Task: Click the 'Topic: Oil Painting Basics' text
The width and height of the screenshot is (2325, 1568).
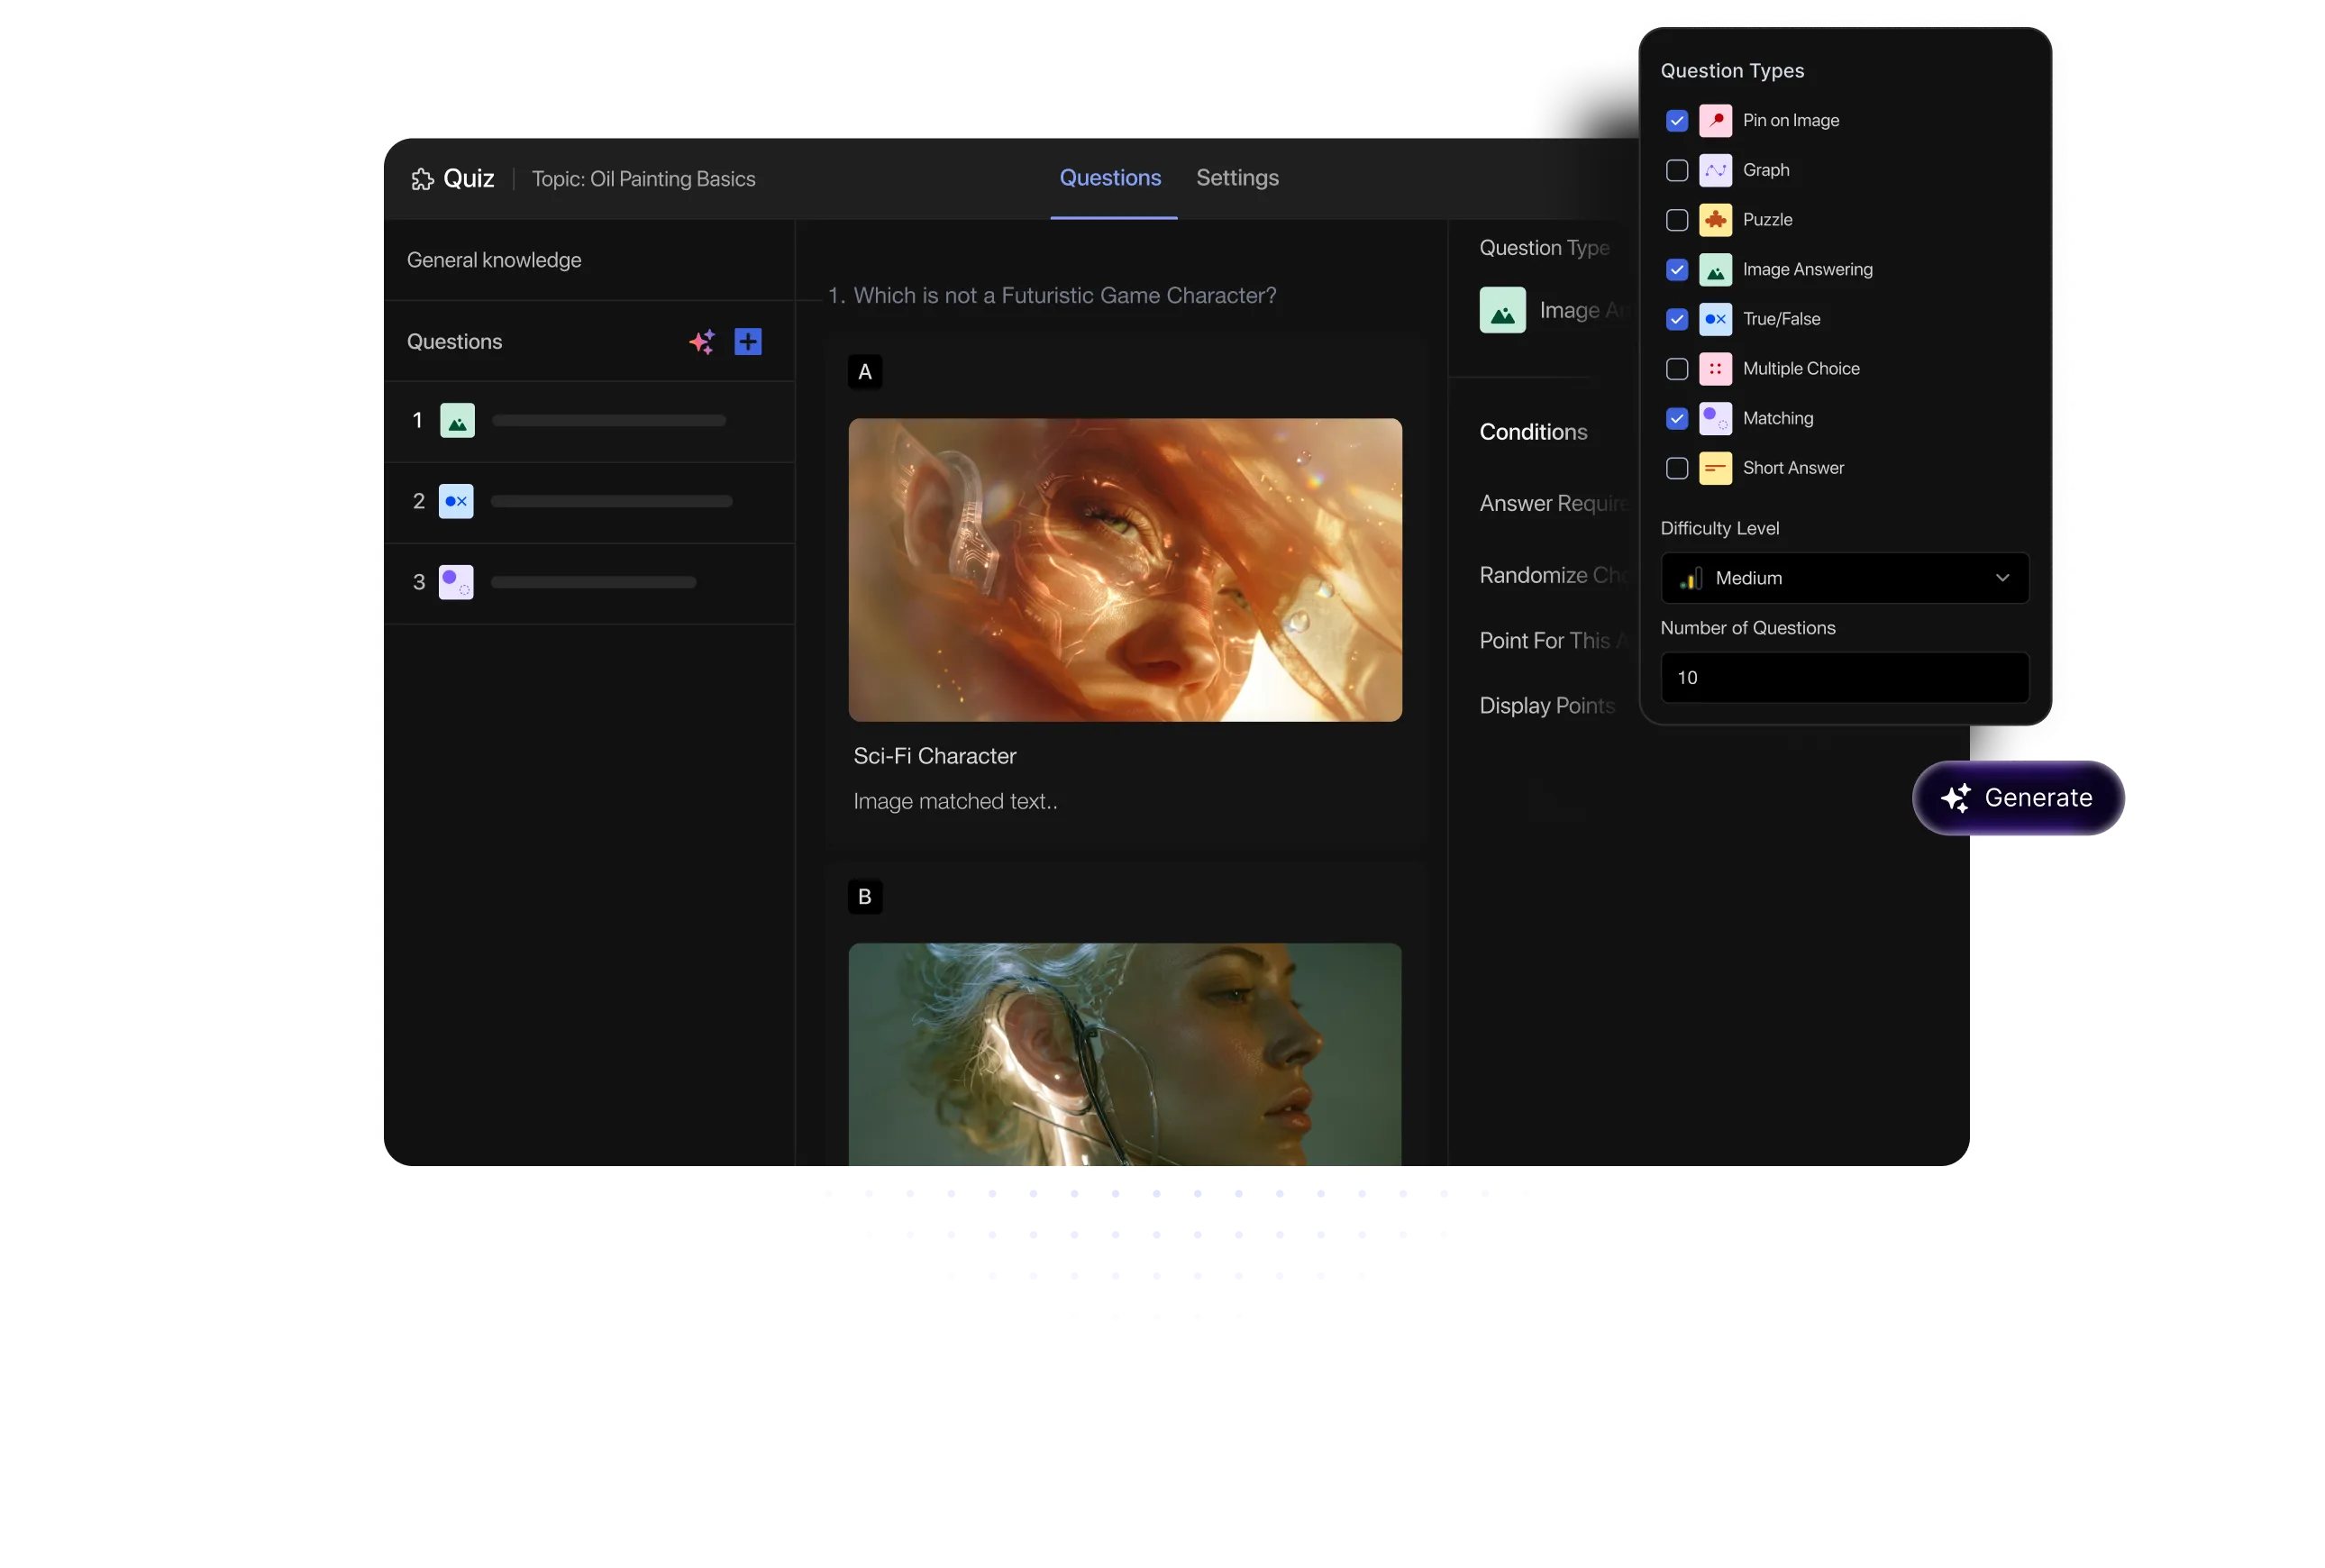Action: 643,179
